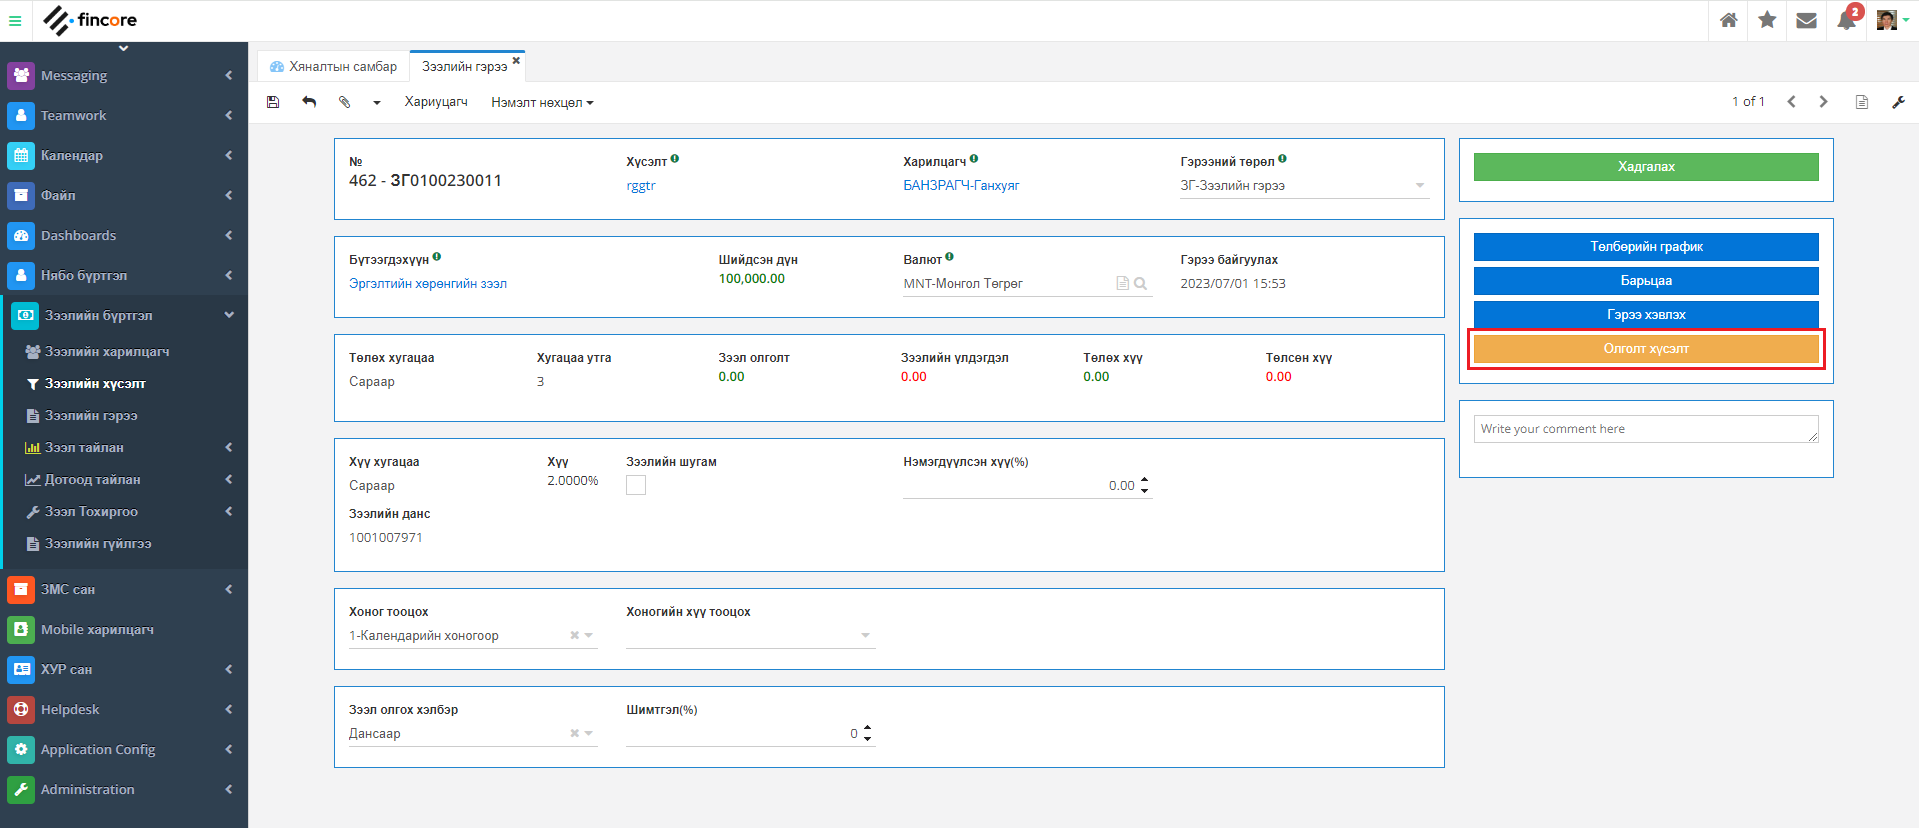1919x836 pixels.
Task: Click the Валют field document icon
Action: 1122,284
